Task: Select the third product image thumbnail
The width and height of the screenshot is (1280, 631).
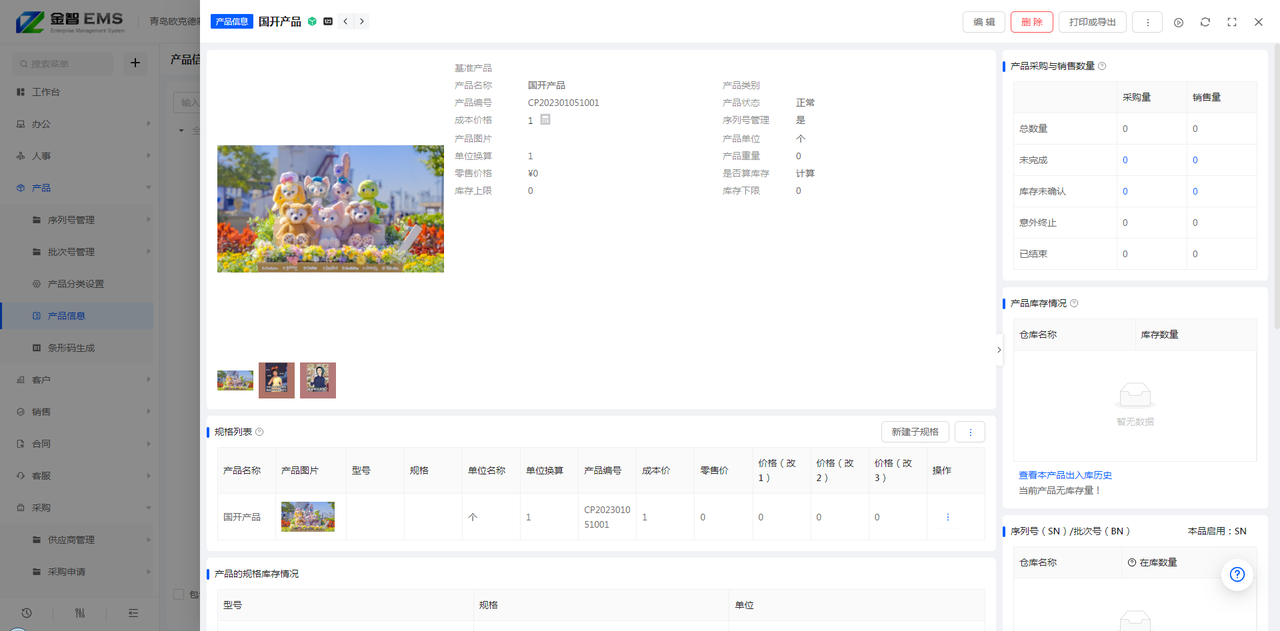Action: click(x=318, y=380)
